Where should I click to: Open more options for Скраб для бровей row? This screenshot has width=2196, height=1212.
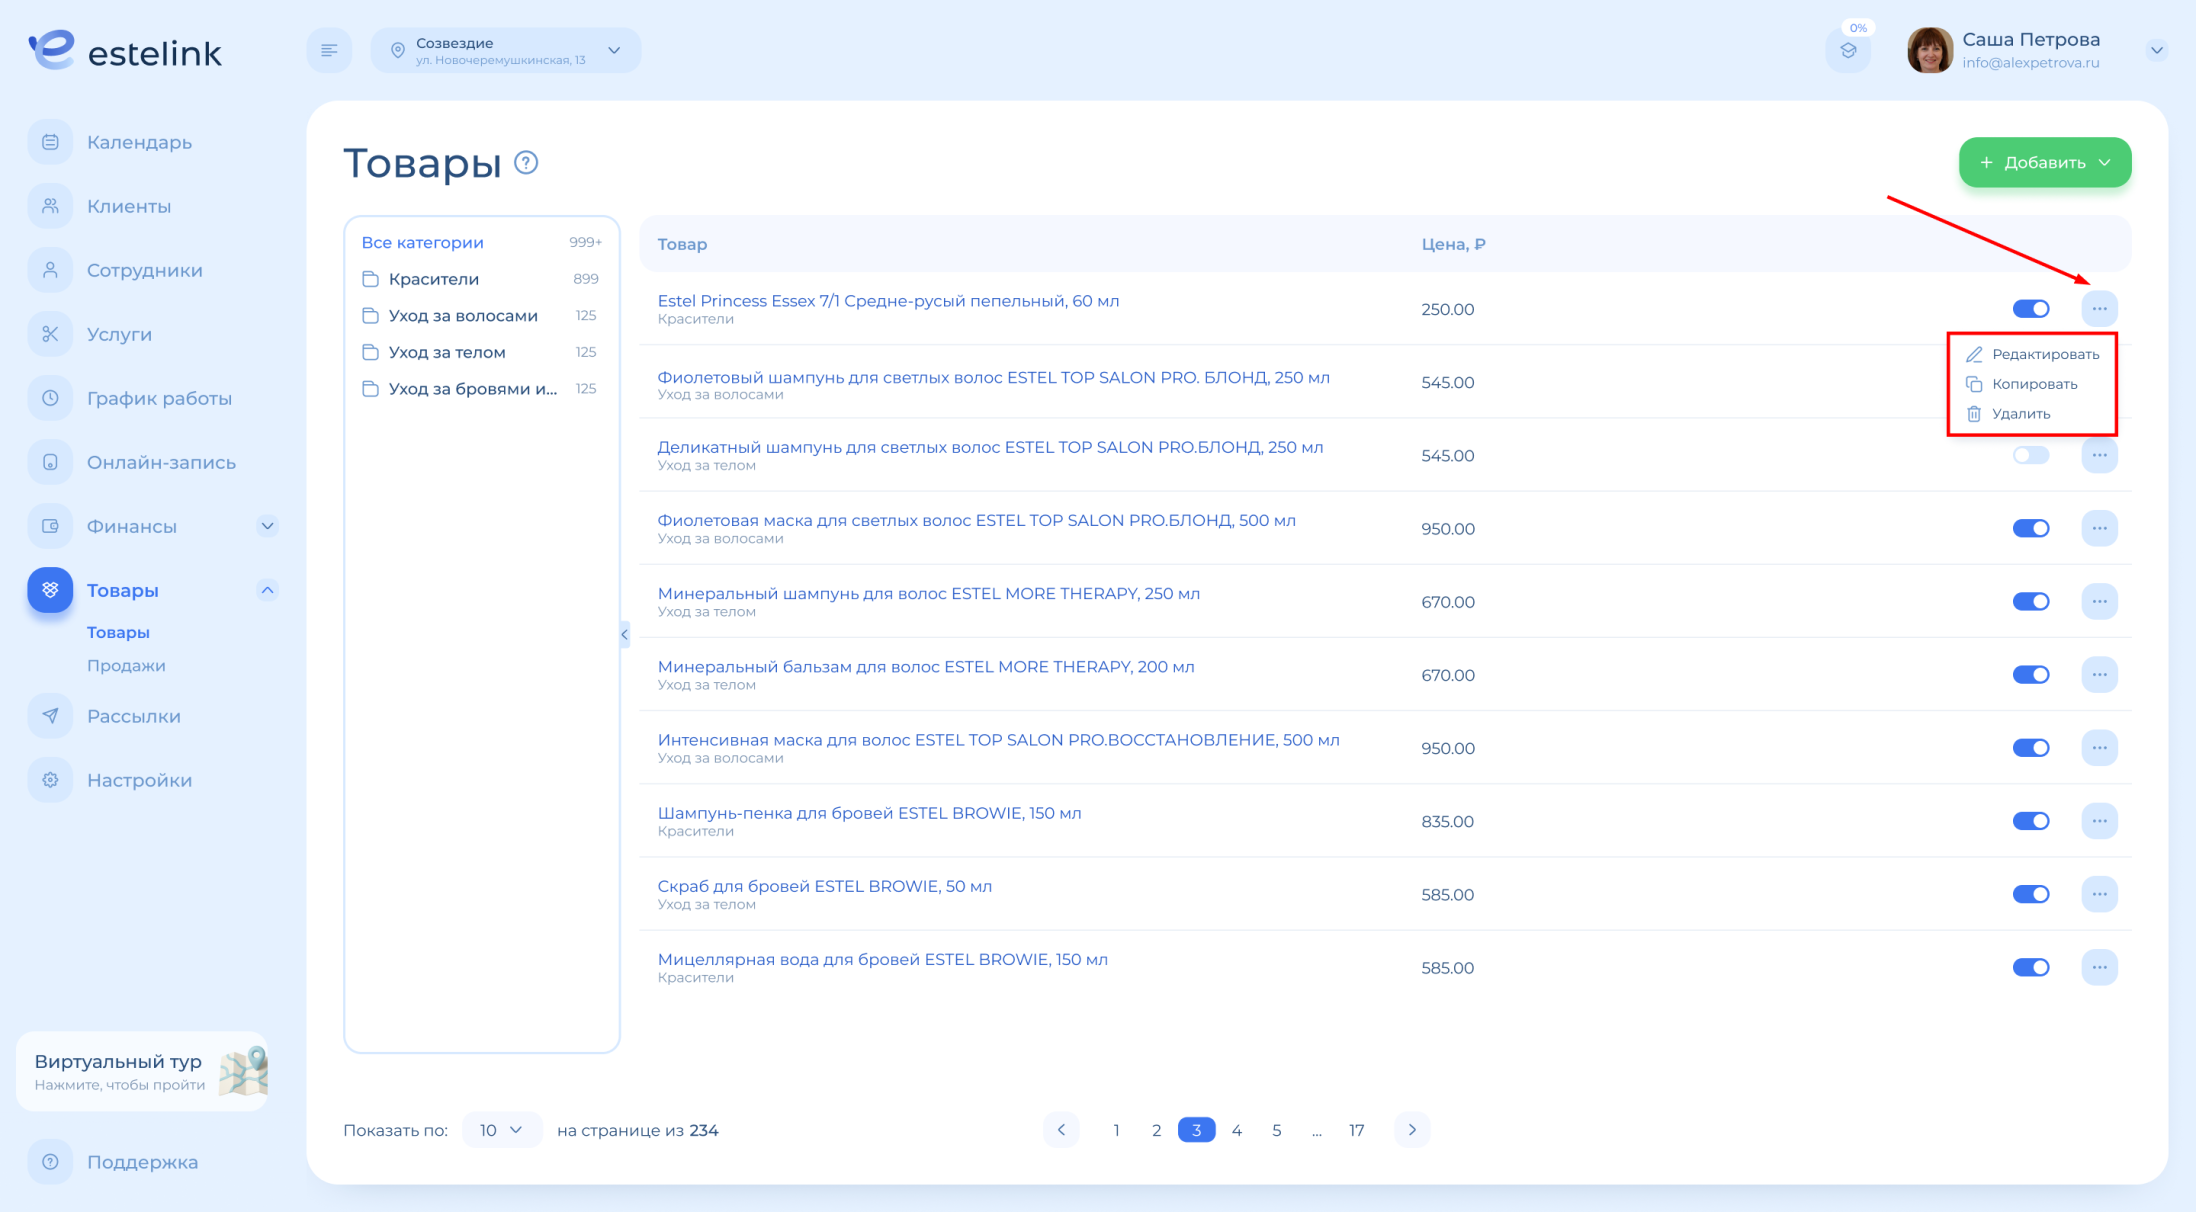(2099, 894)
